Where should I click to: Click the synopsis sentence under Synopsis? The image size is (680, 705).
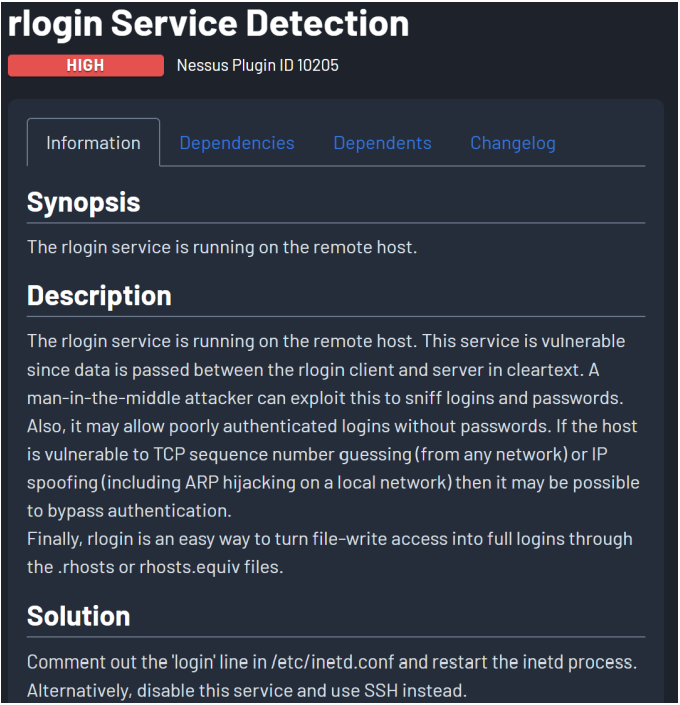point(221,247)
